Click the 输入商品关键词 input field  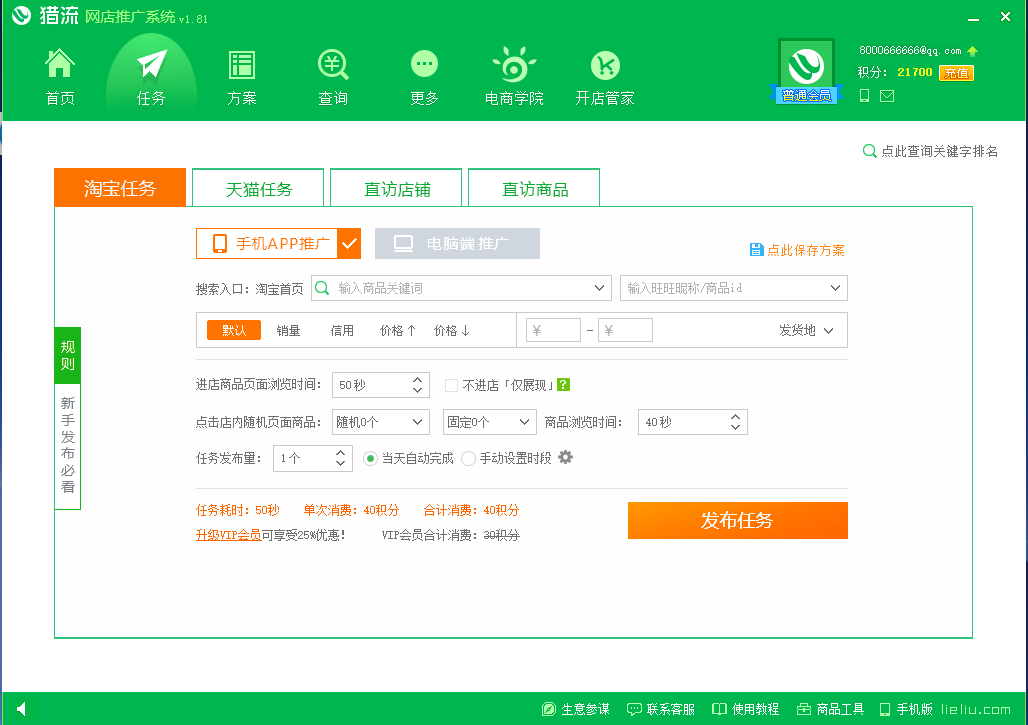[462, 288]
